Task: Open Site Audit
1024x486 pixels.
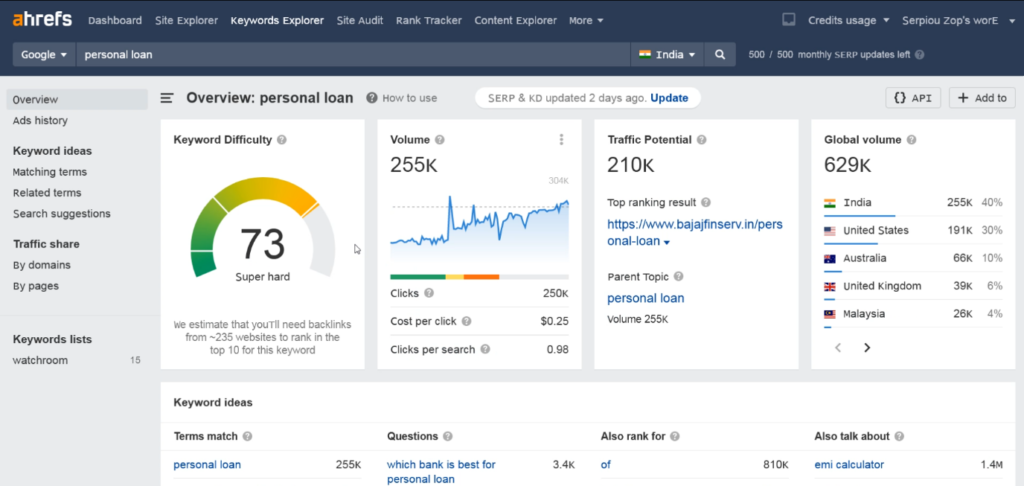Action: click(360, 20)
